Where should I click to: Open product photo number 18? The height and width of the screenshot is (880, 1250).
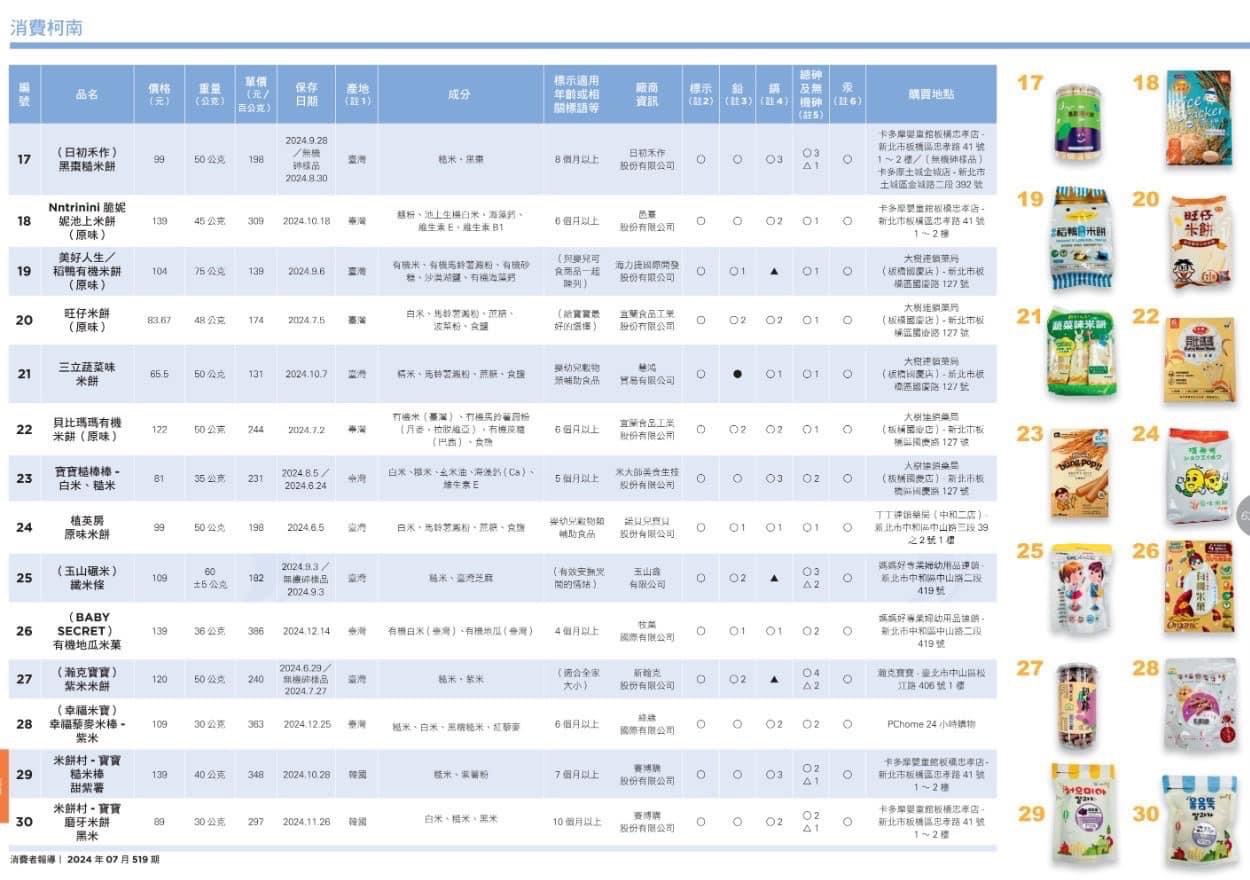[1198, 118]
